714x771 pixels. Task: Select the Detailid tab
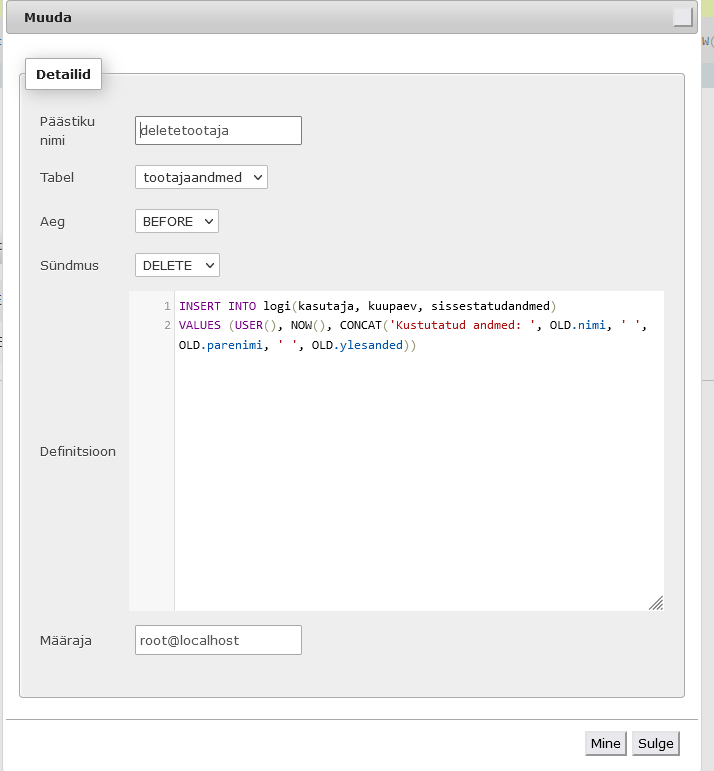pos(63,74)
